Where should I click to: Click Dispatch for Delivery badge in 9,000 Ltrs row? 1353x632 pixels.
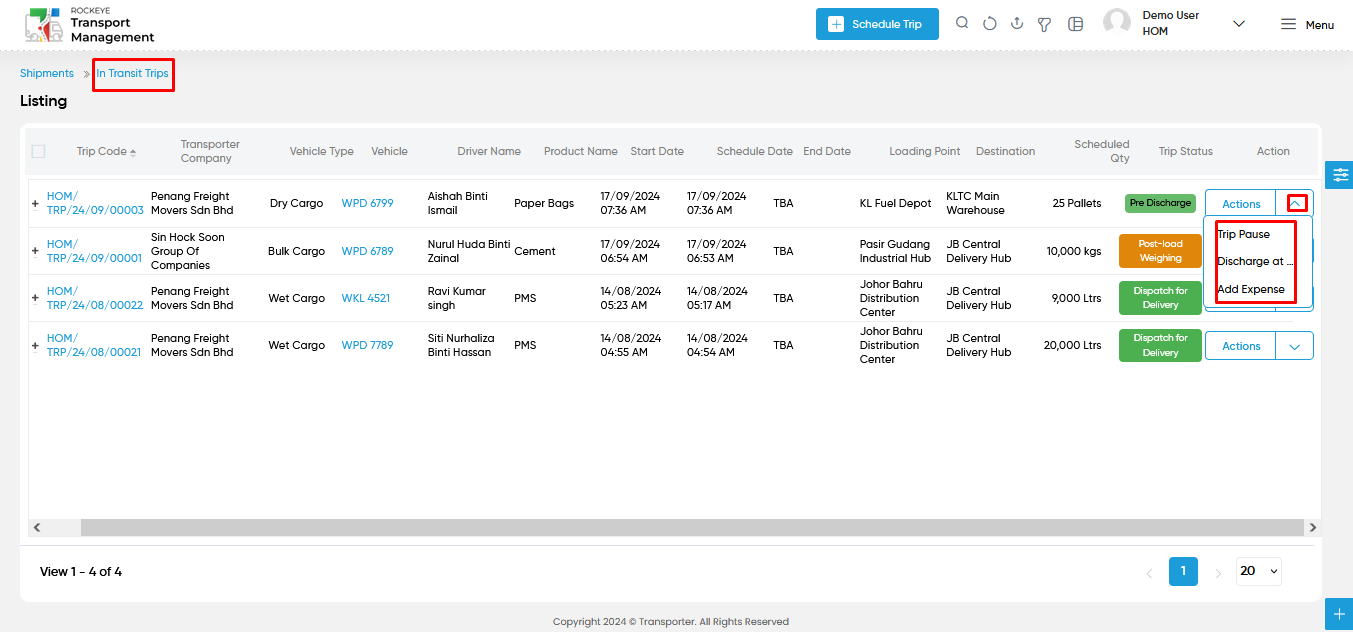(1160, 298)
